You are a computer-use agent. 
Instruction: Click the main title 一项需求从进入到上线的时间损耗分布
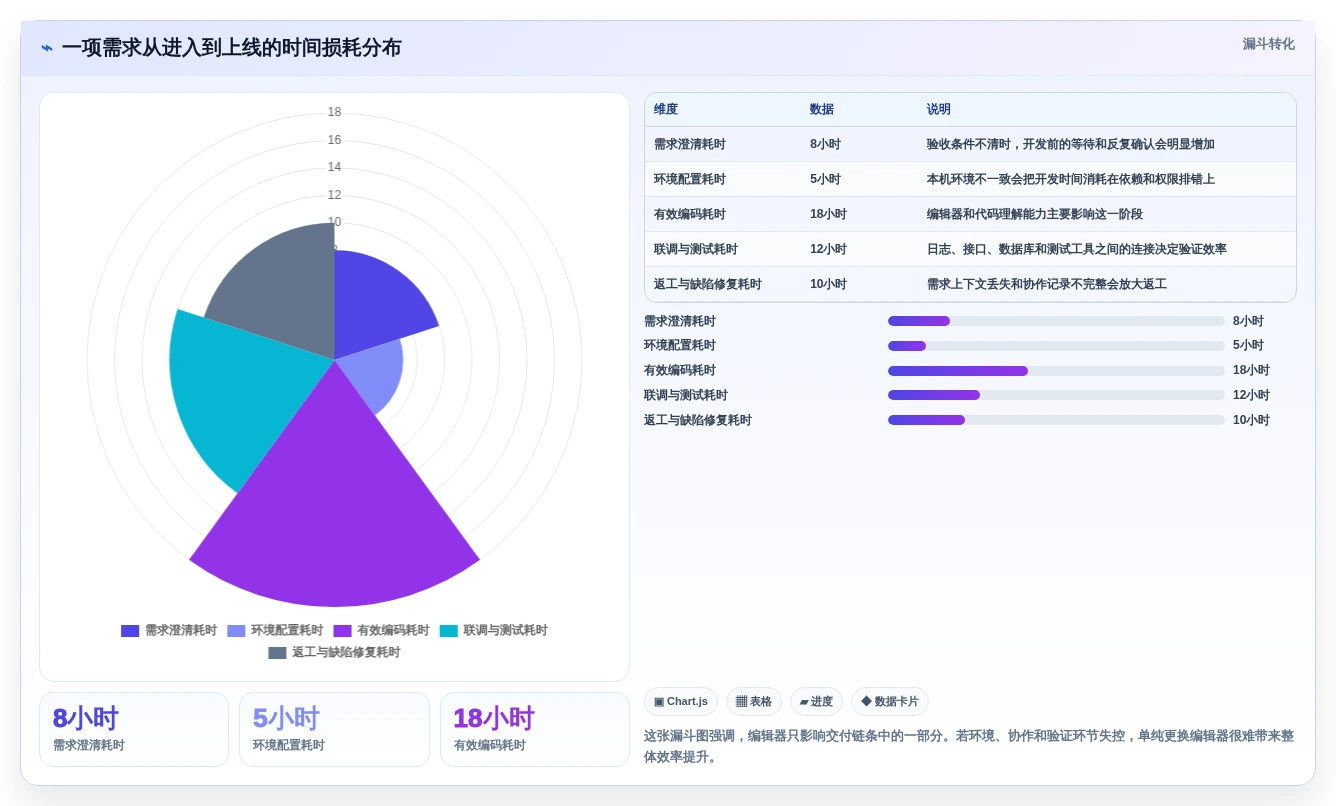pos(232,48)
